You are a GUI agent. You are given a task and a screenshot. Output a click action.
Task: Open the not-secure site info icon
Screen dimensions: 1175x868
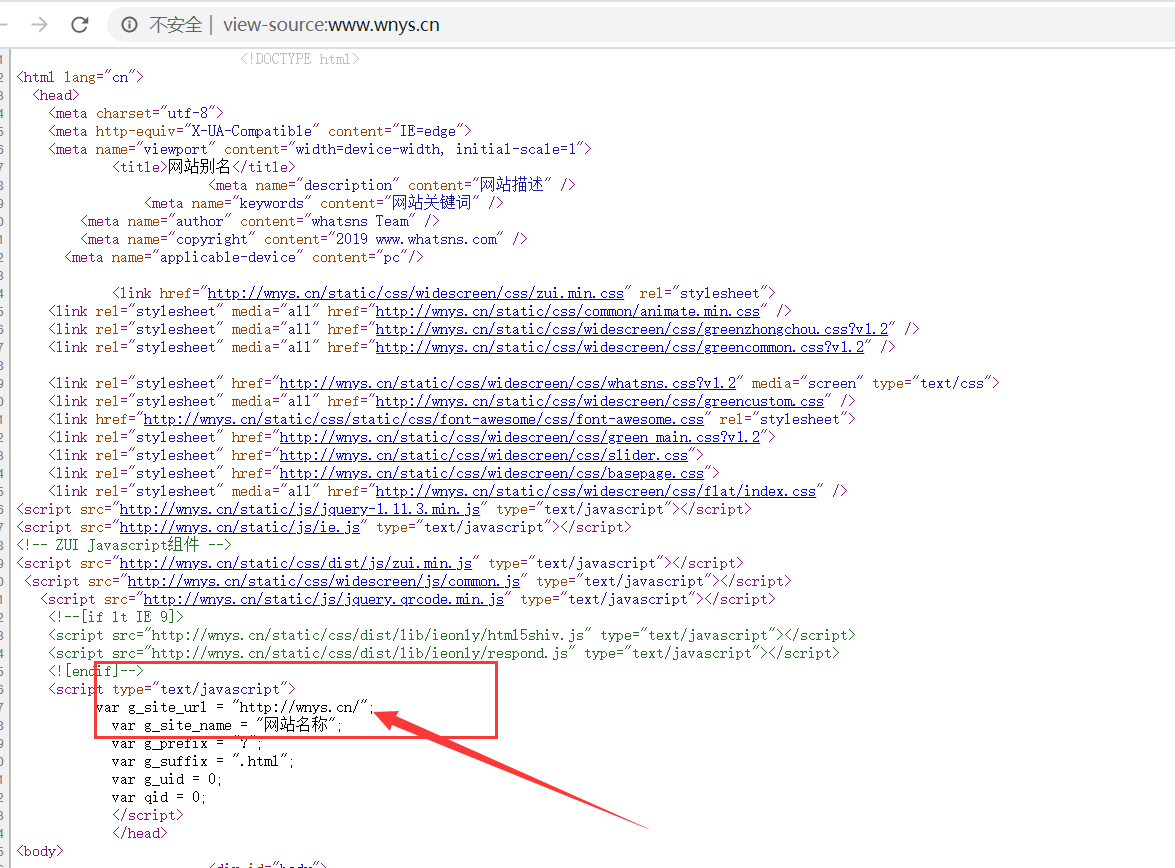point(130,25)
